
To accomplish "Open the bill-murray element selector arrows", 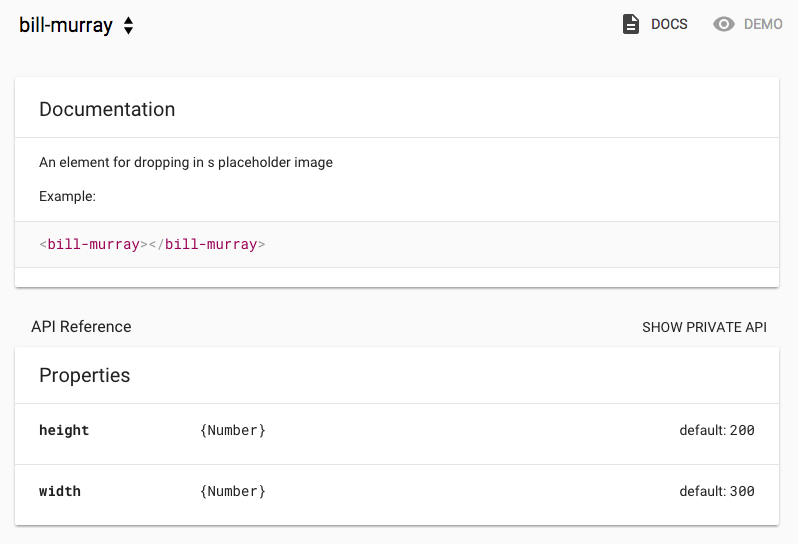I will 128,26.
